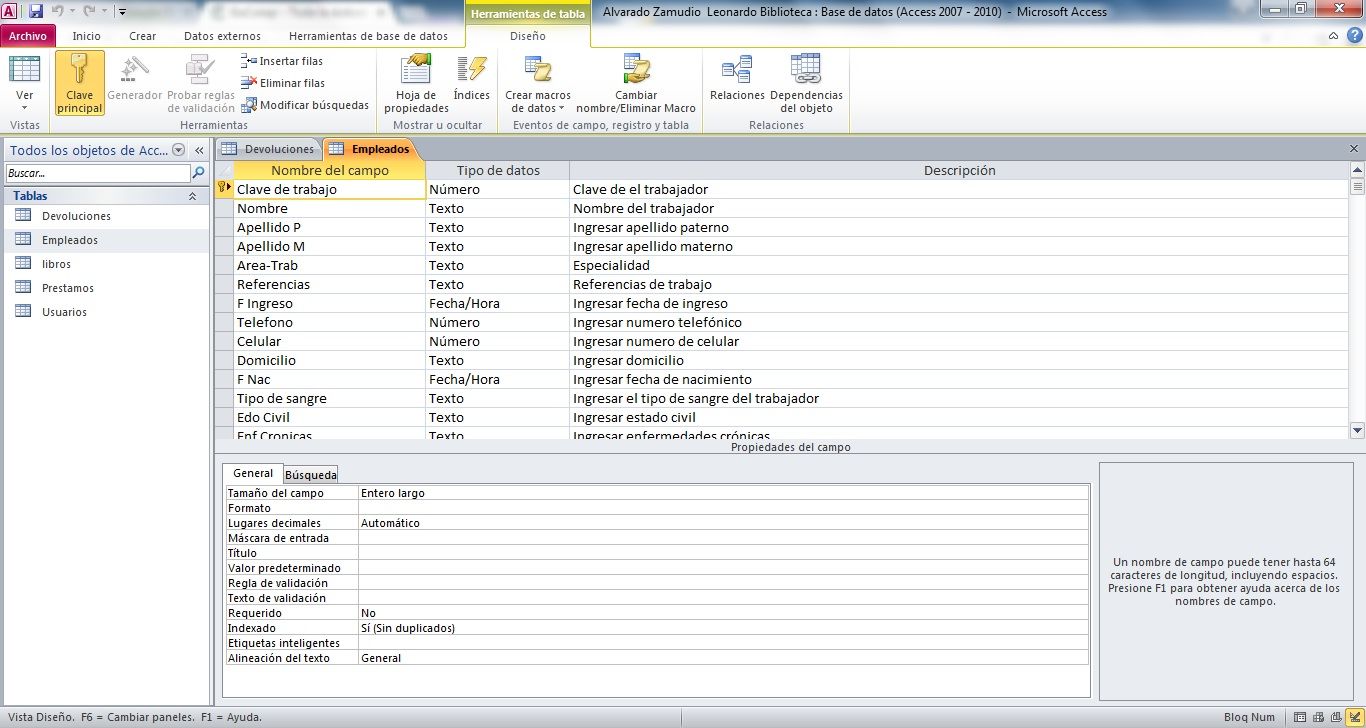
Task: Click the field grid vertical scrollbar down arrow
Action: tap(1357, 431)
